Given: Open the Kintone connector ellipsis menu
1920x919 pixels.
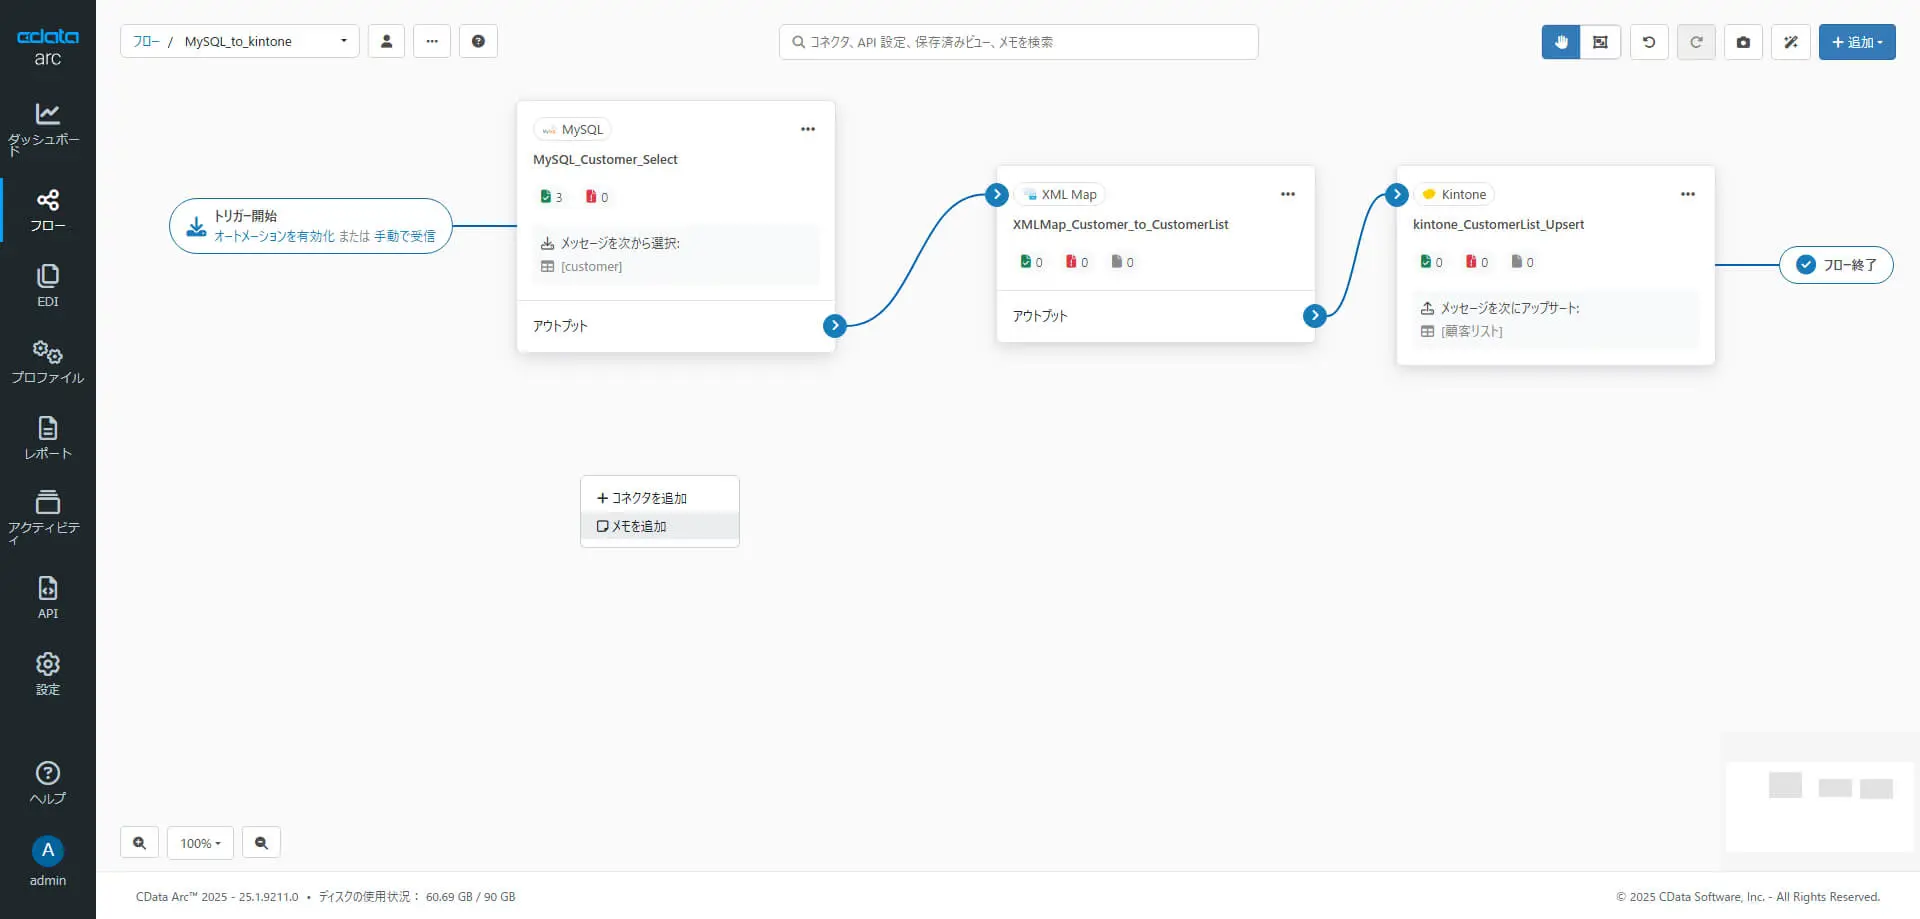Looking at the screenshot, I should pyautogui.click(x=1688, y=194).
